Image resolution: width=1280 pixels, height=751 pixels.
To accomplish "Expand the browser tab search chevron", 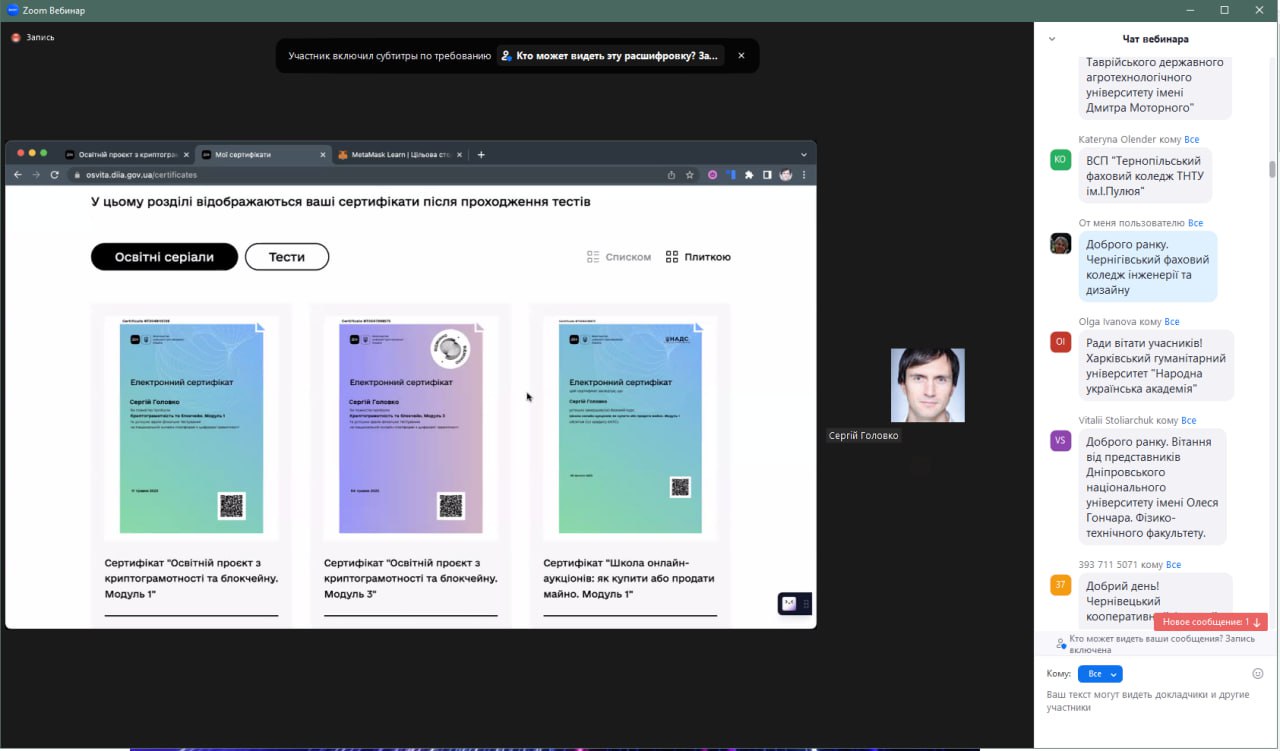I will (803, 155).
